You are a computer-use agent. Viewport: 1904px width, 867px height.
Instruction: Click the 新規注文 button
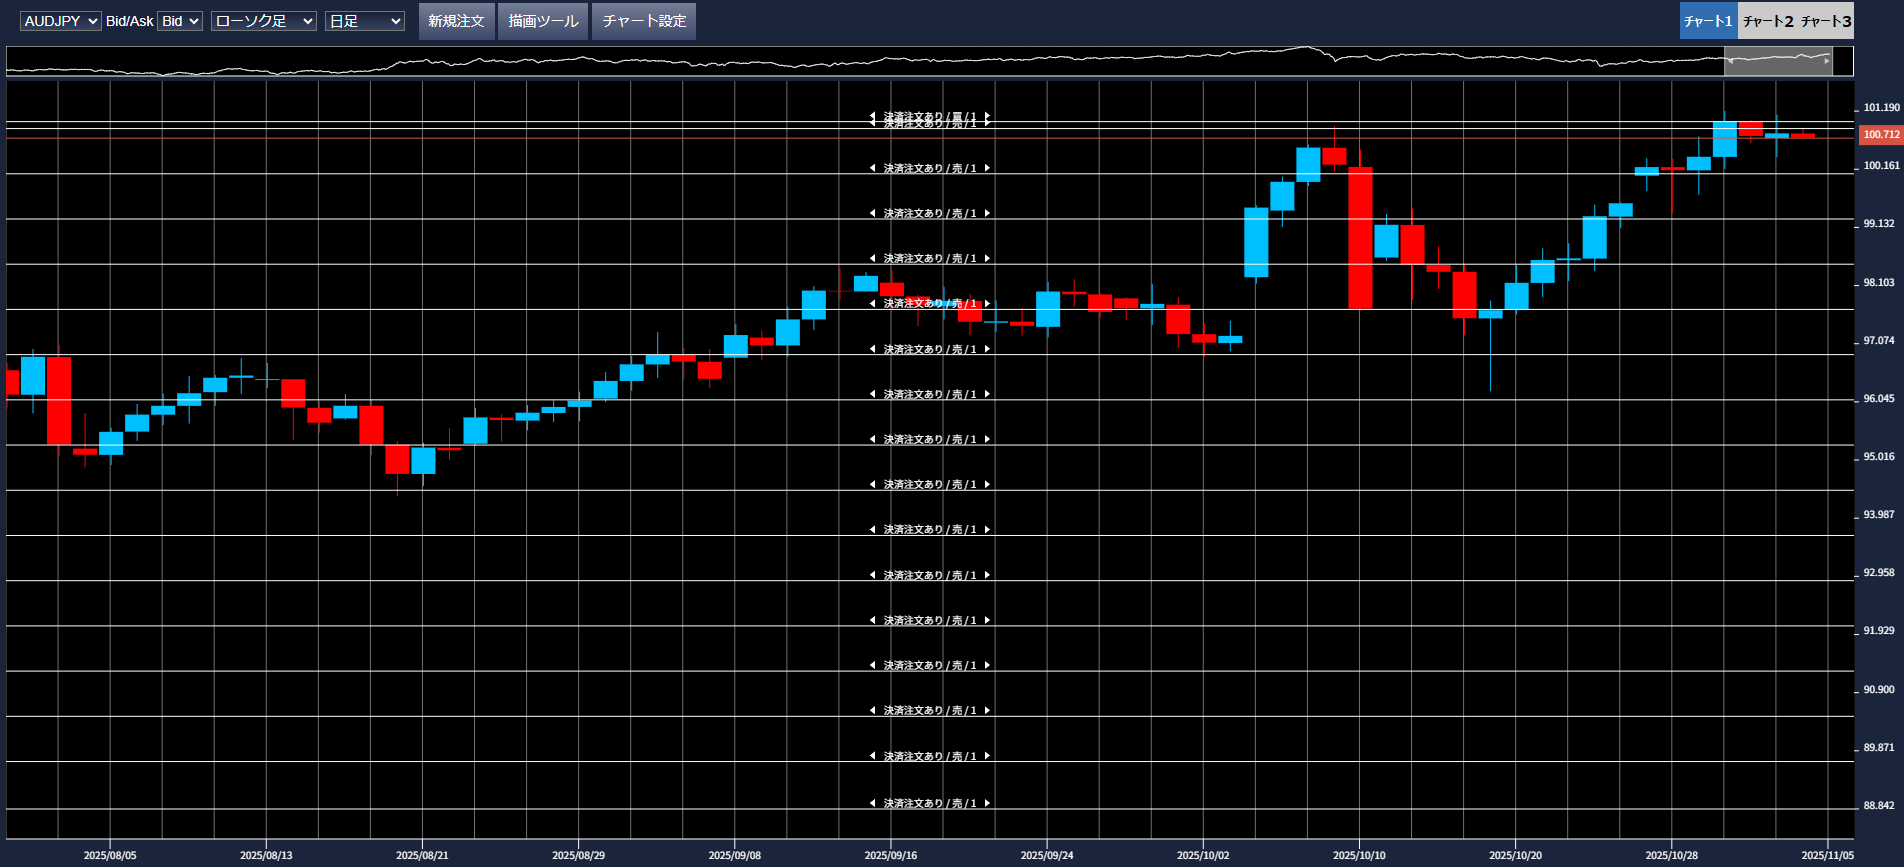456,21
